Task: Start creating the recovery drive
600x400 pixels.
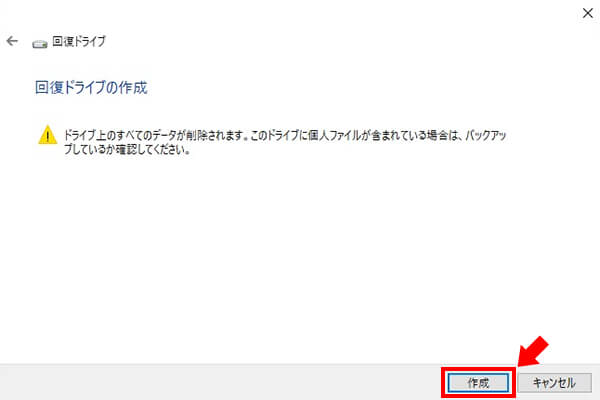Action: 478,382
